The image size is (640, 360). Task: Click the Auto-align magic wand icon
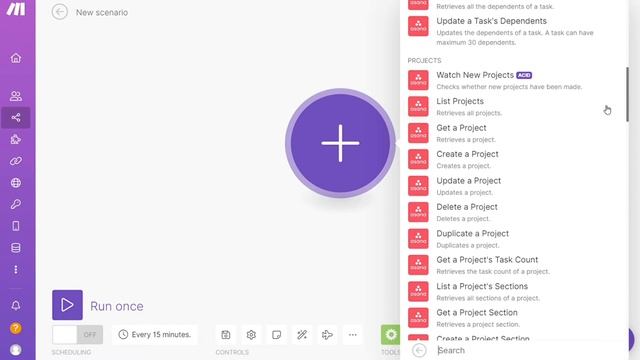[x=302, y=335]
